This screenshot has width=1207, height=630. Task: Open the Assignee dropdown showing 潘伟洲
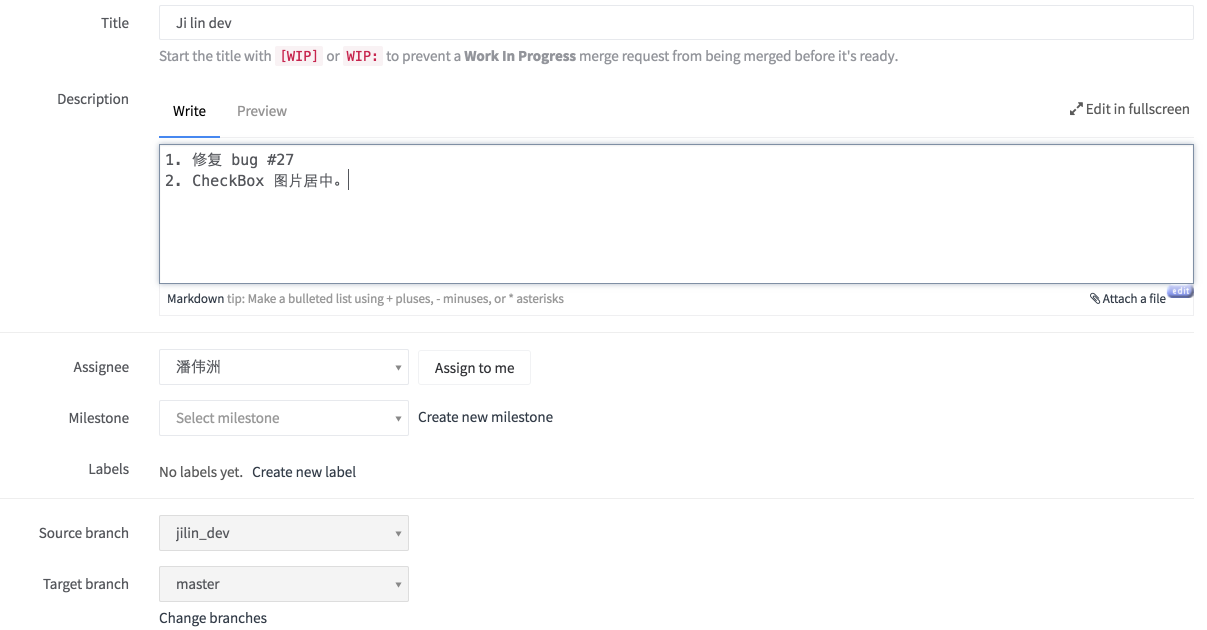(284, 367)
